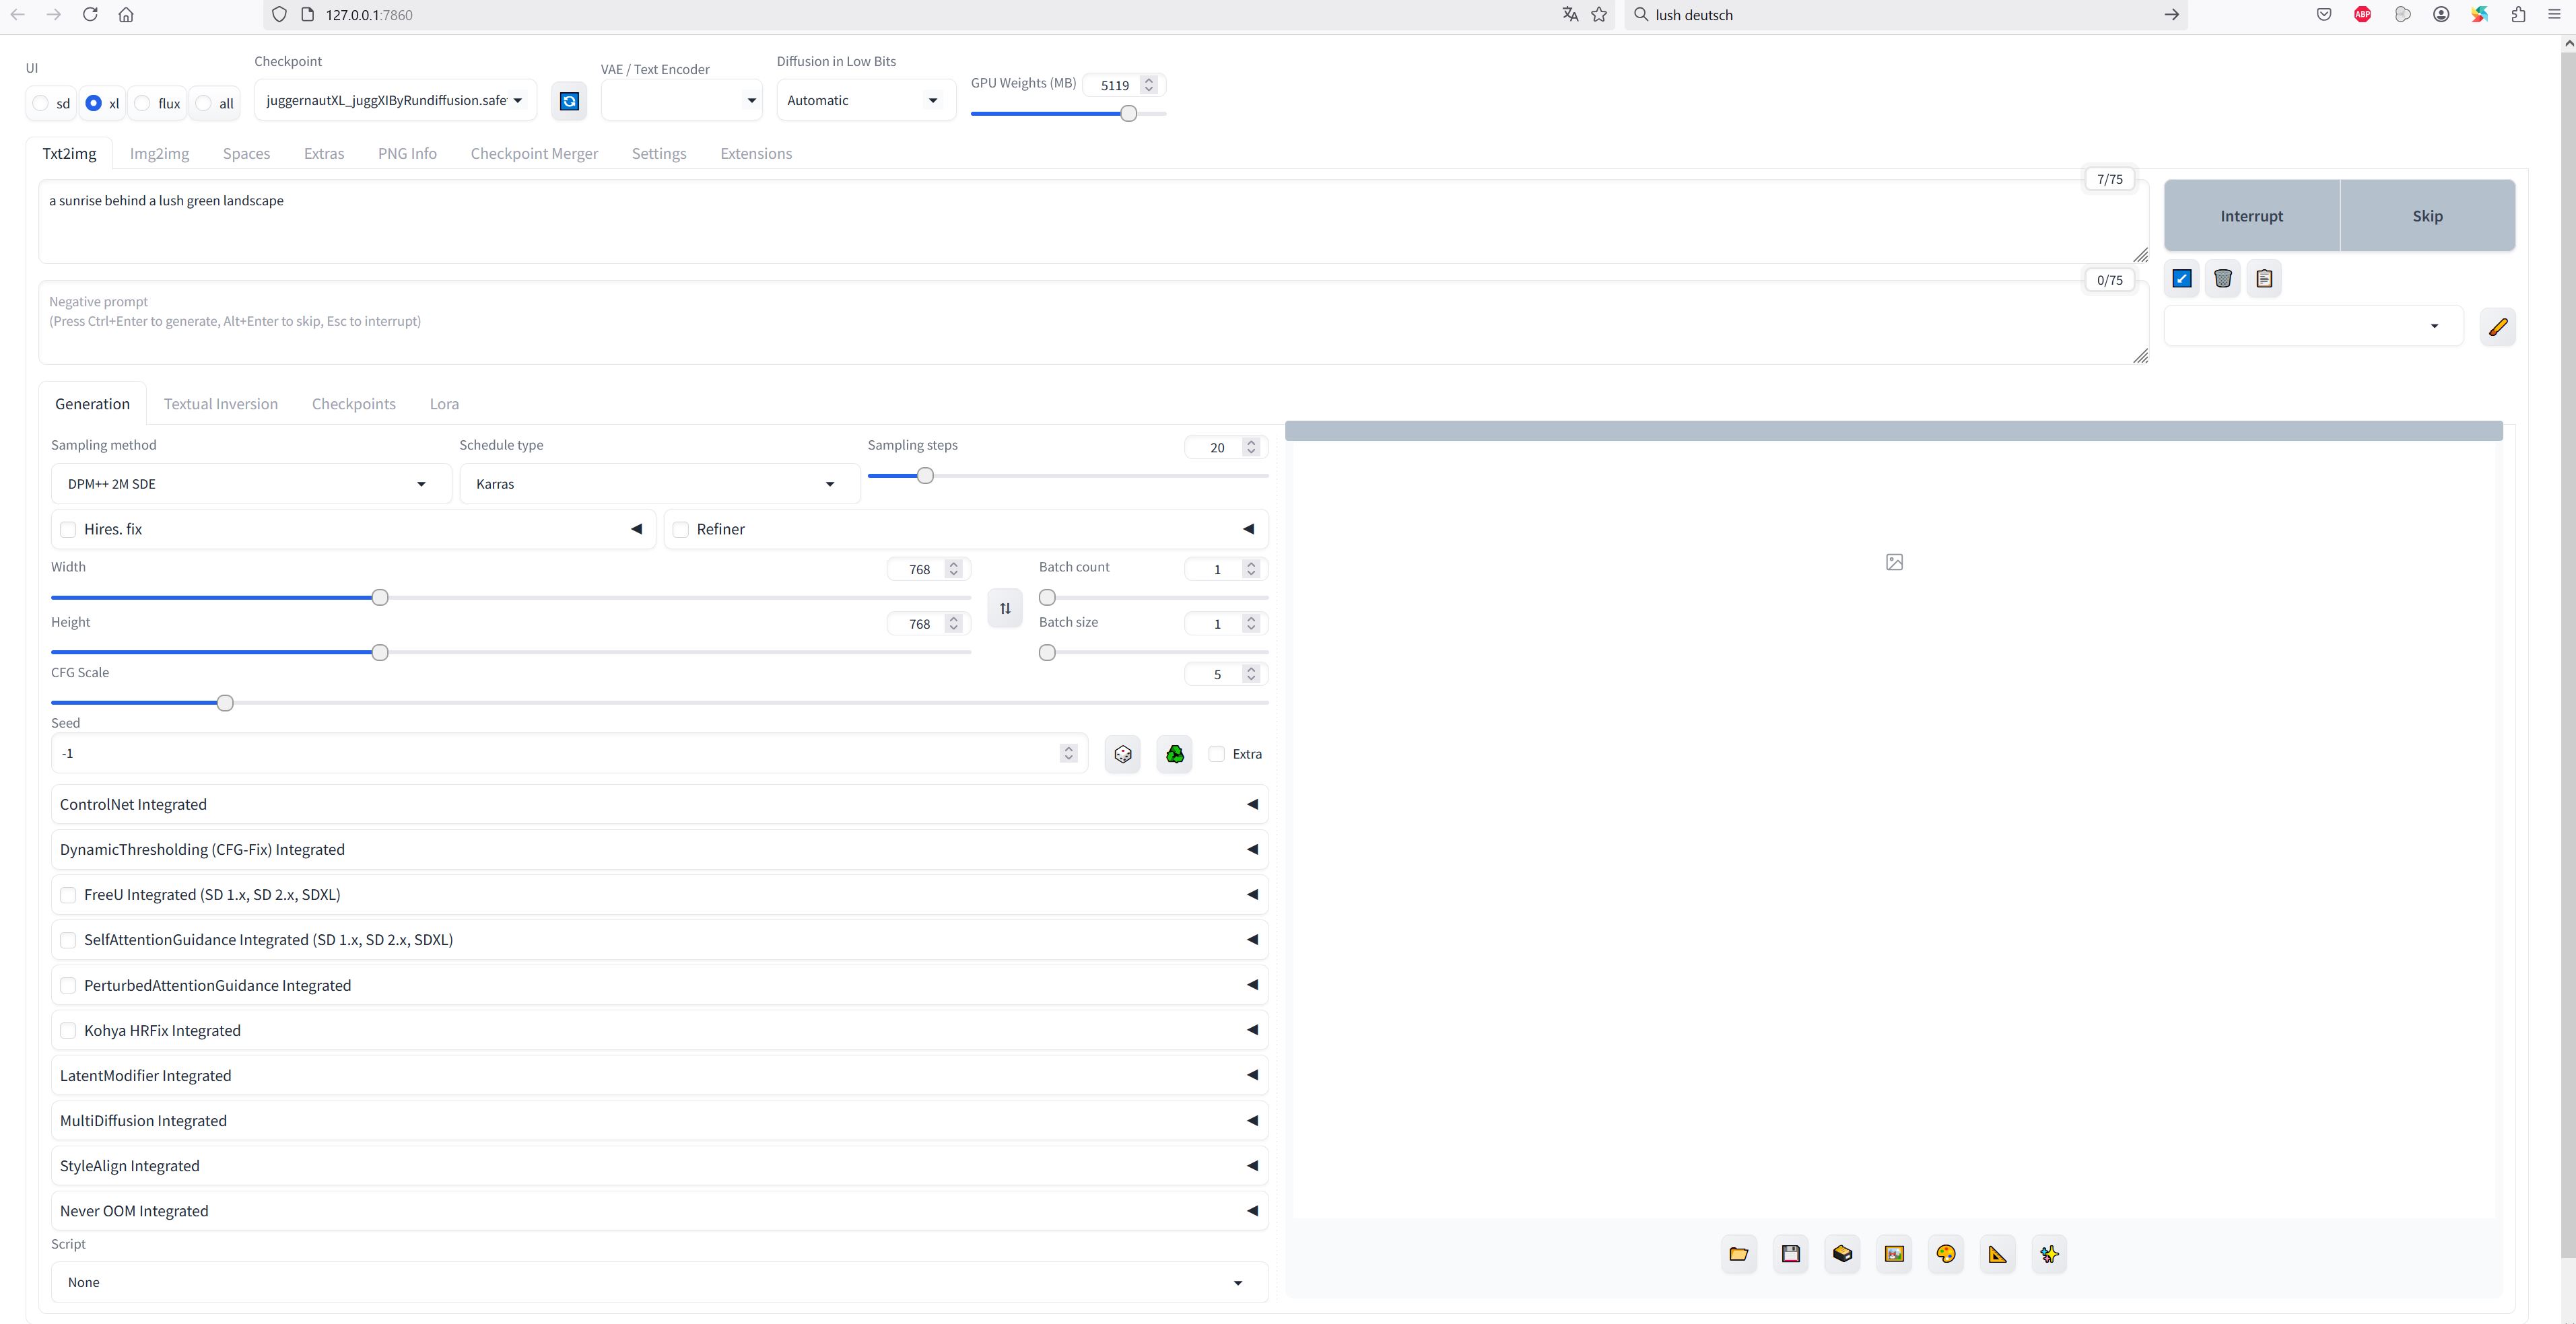
Task: Enable the FreeU Integrated checkbox
Action: 68,895
